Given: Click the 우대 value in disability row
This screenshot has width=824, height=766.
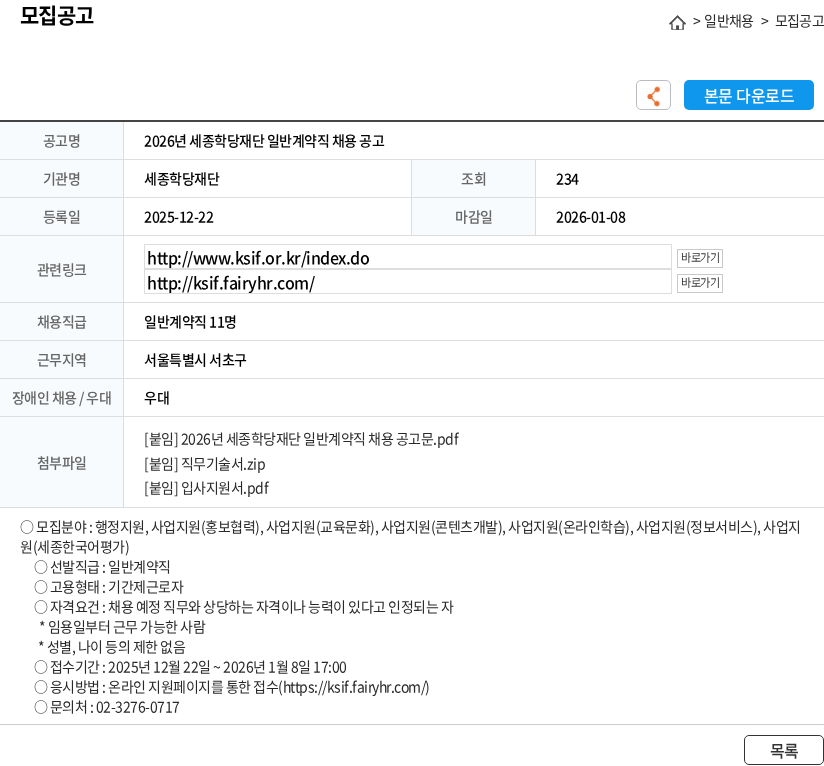Looking at the screenshot, I should tap(157, 398).
